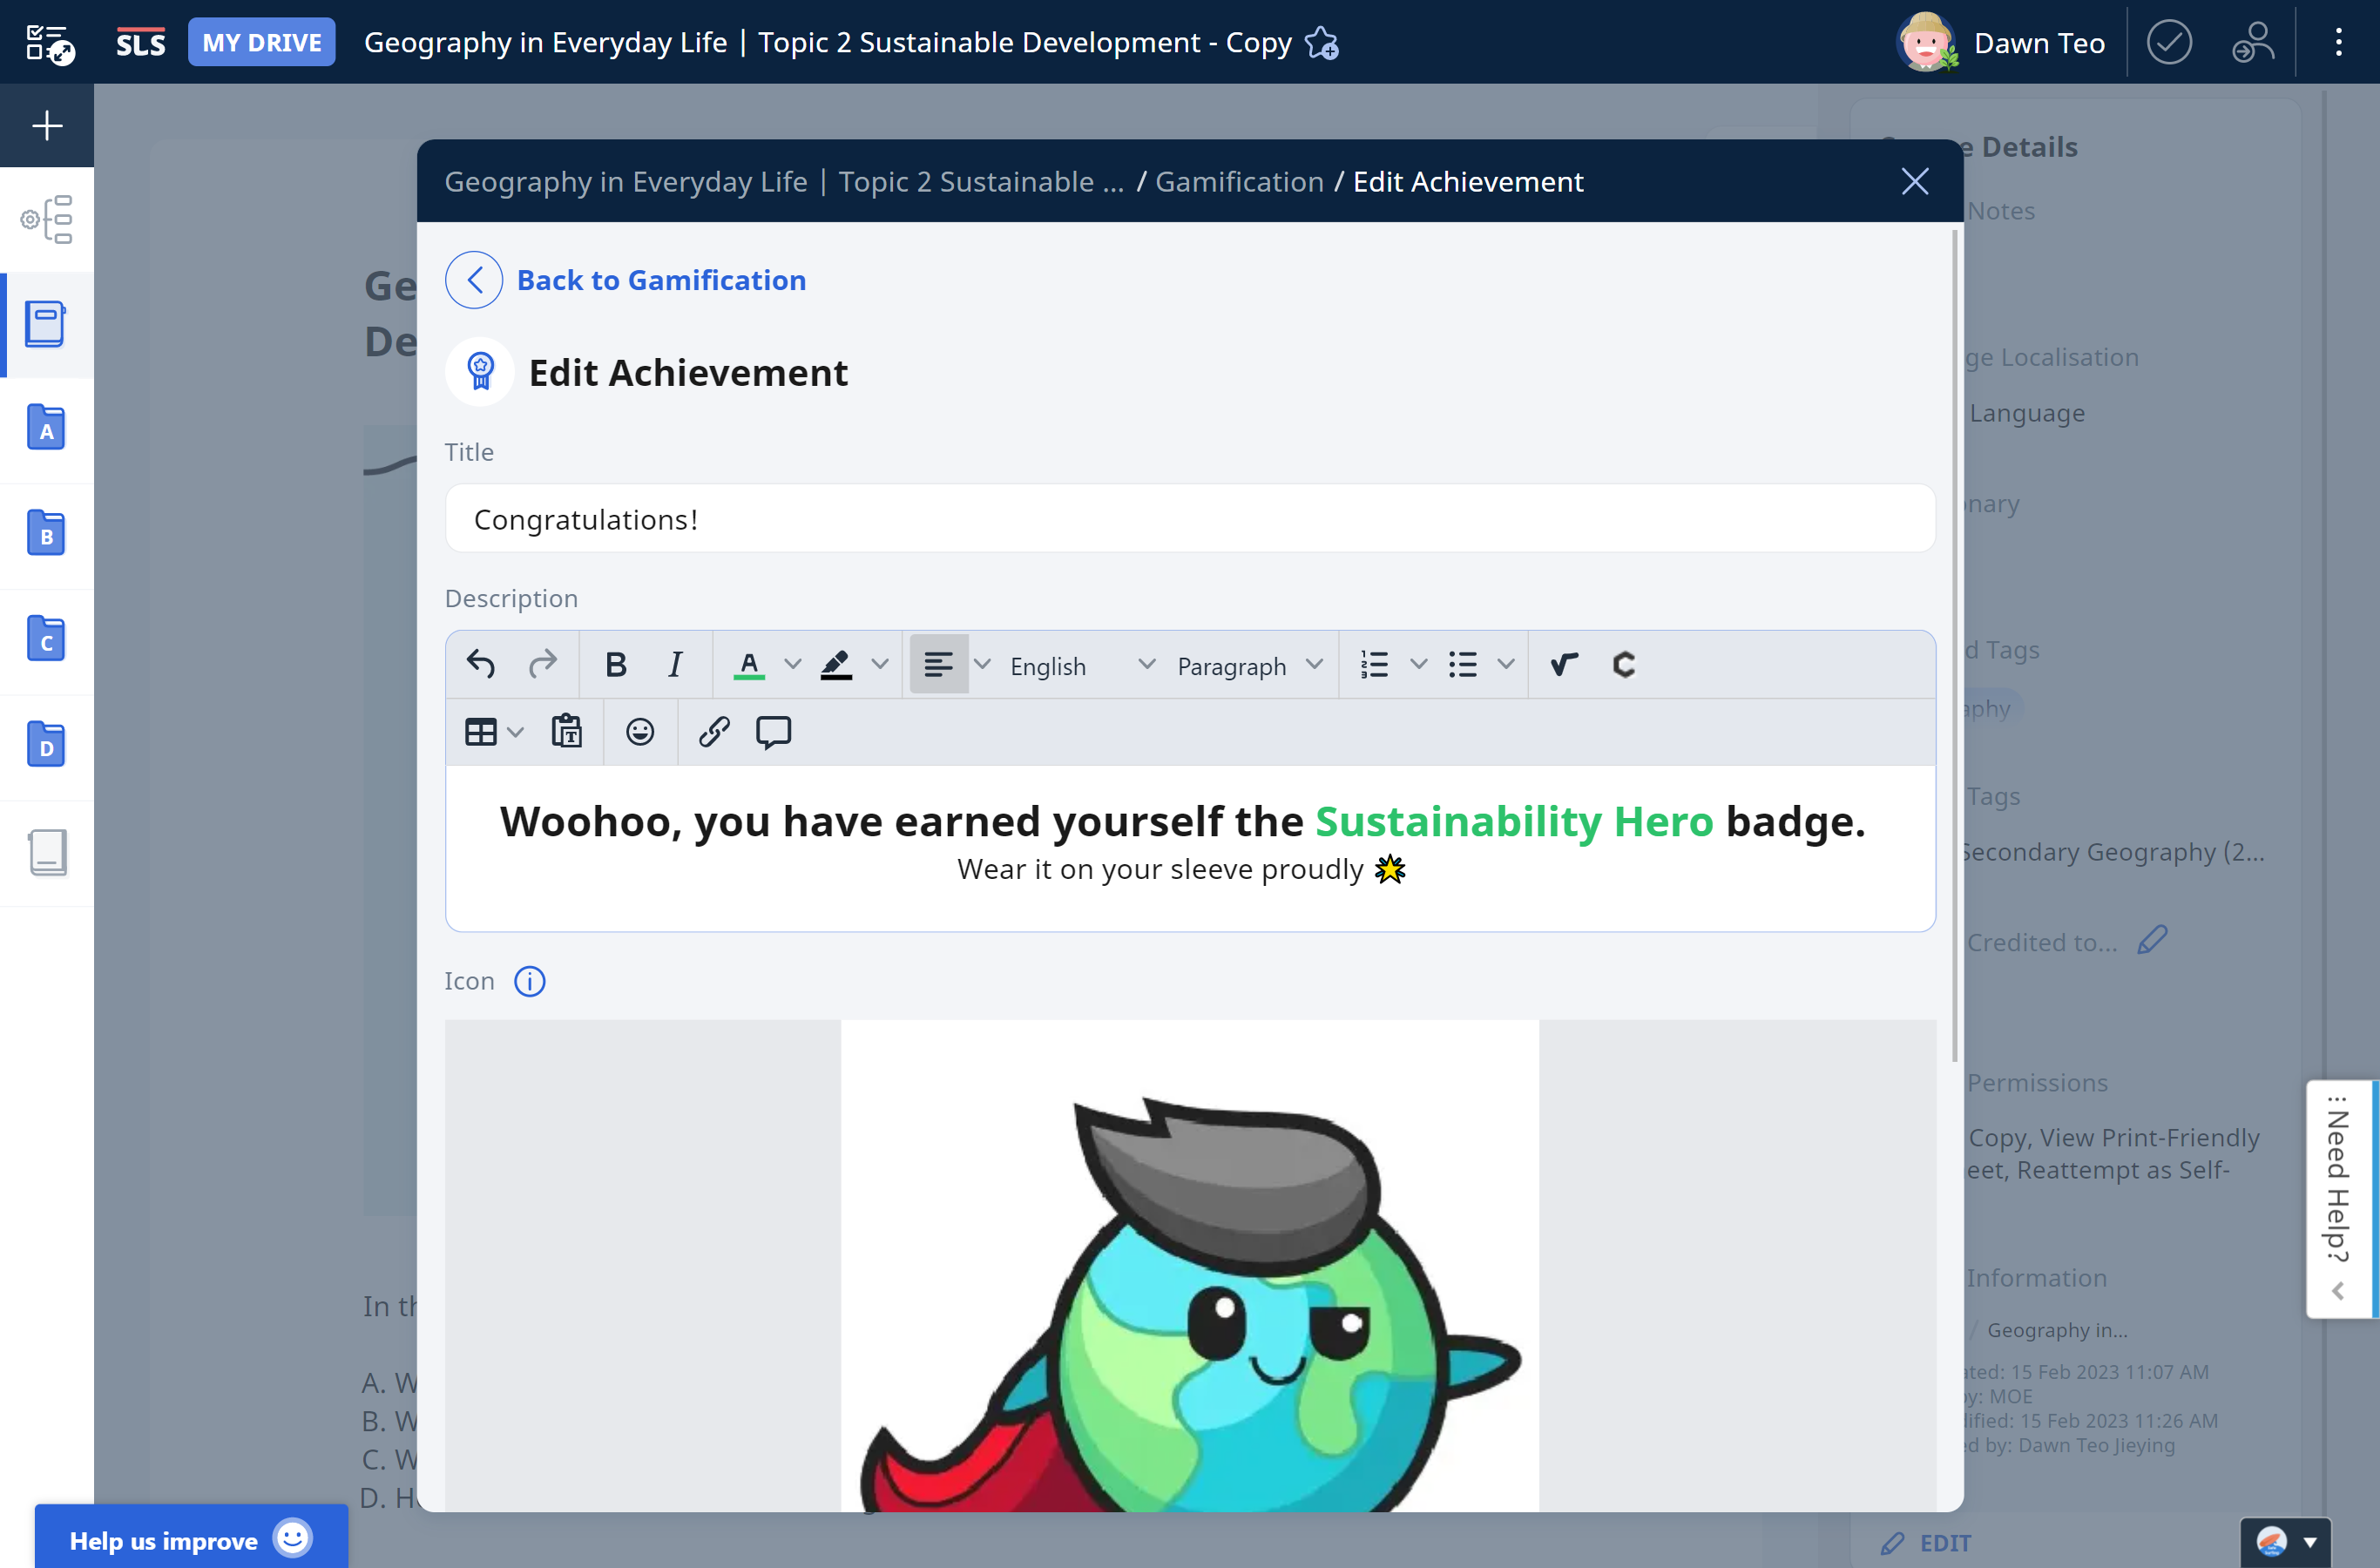This screenshot has width=2380, height=1568.
Task: Select the notebook section in sidebar
Action: click(47, 325)
